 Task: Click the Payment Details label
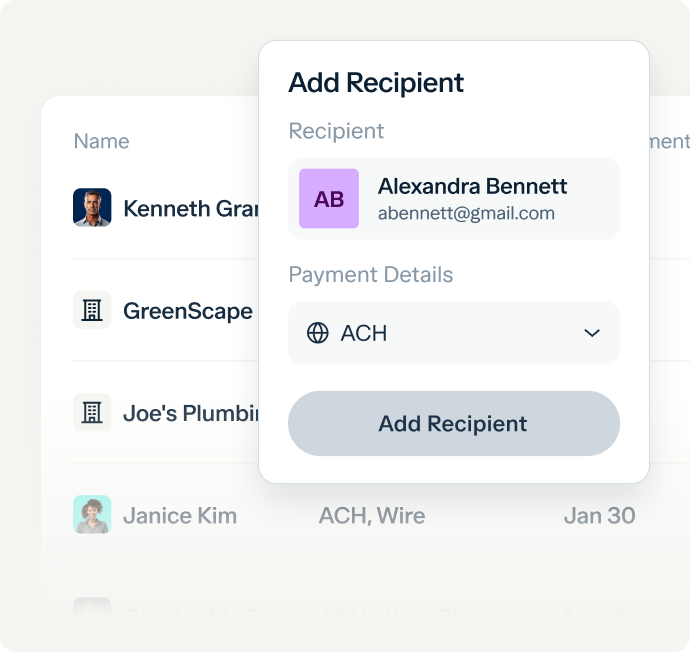click(x=371, y=275)
